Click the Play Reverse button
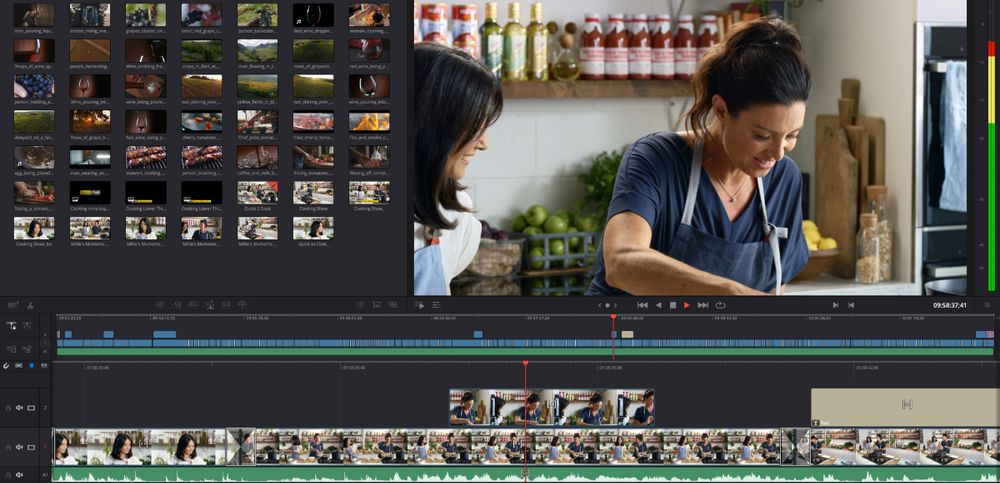1000x483 pixels. click(x=658, y=305)
